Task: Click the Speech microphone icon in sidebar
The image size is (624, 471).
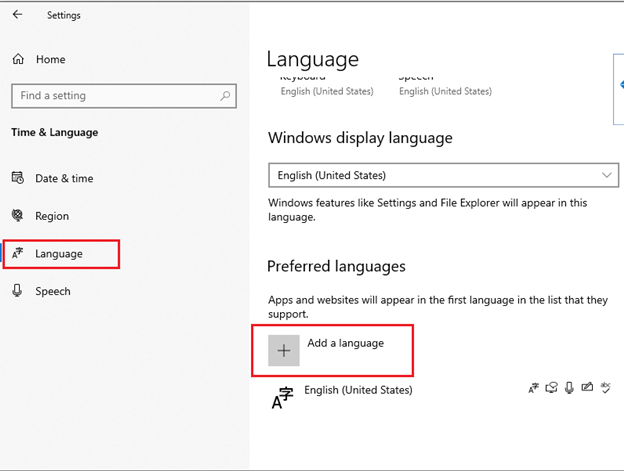Action: 18,291
